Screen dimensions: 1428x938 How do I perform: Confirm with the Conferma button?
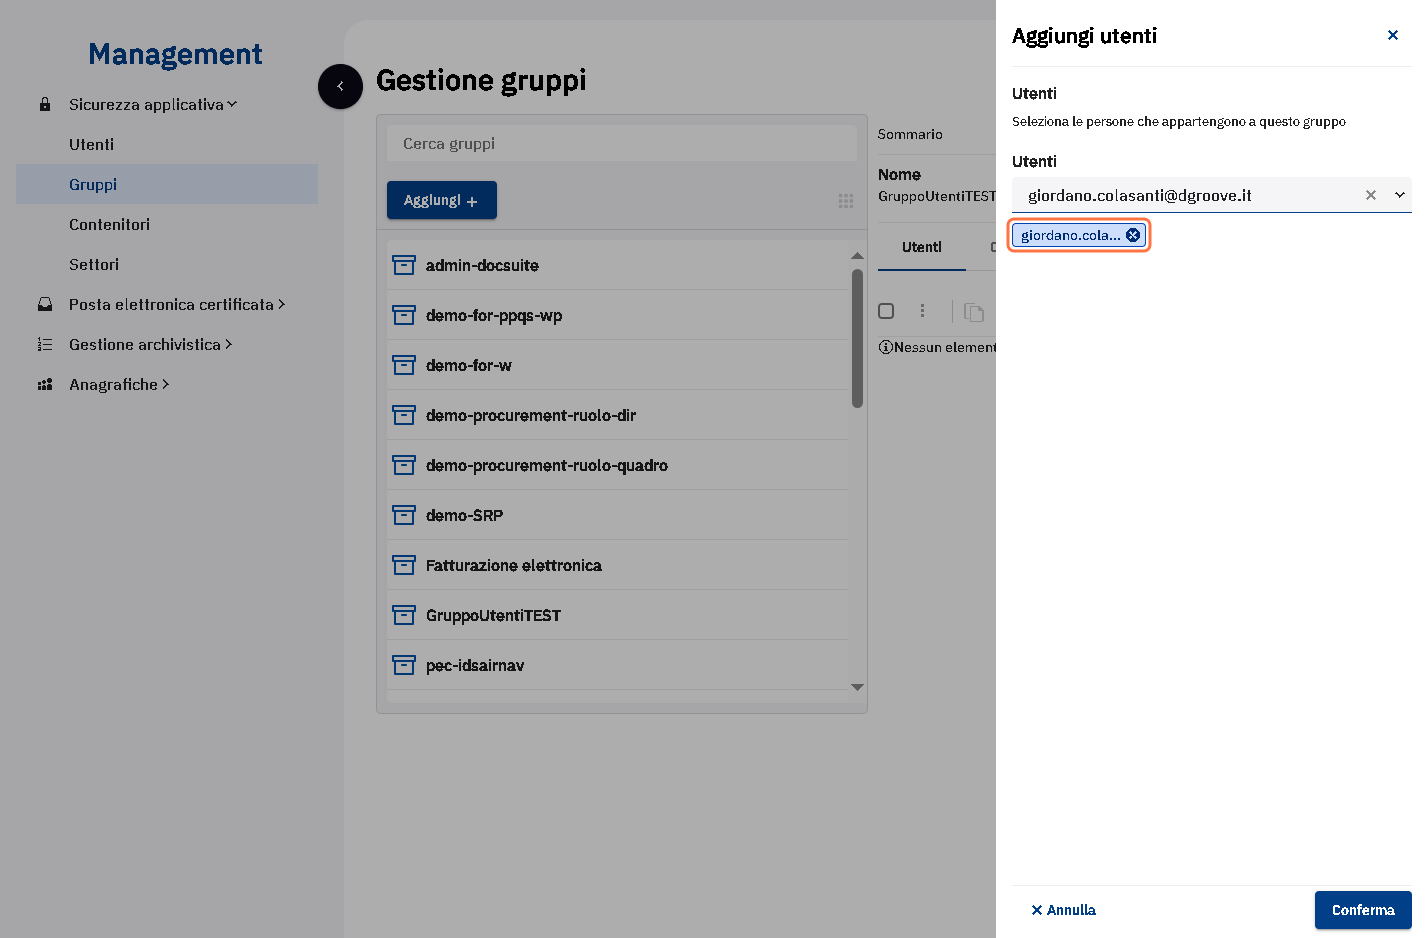[x=1363, y=910]
